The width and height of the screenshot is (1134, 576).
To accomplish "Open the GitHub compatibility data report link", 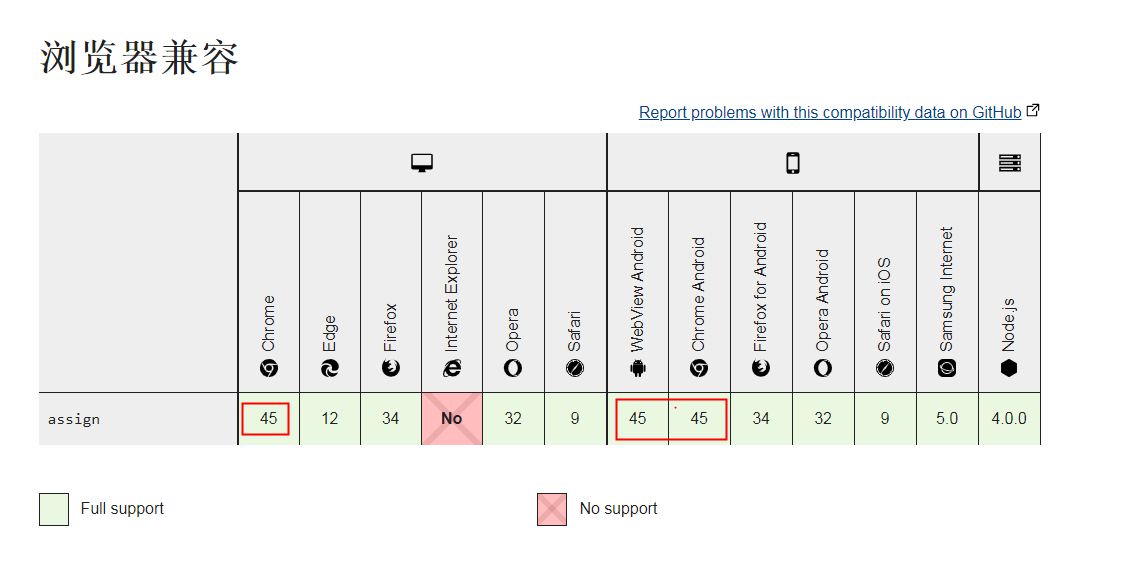I will pyautogui.click(x=830, y=112).
